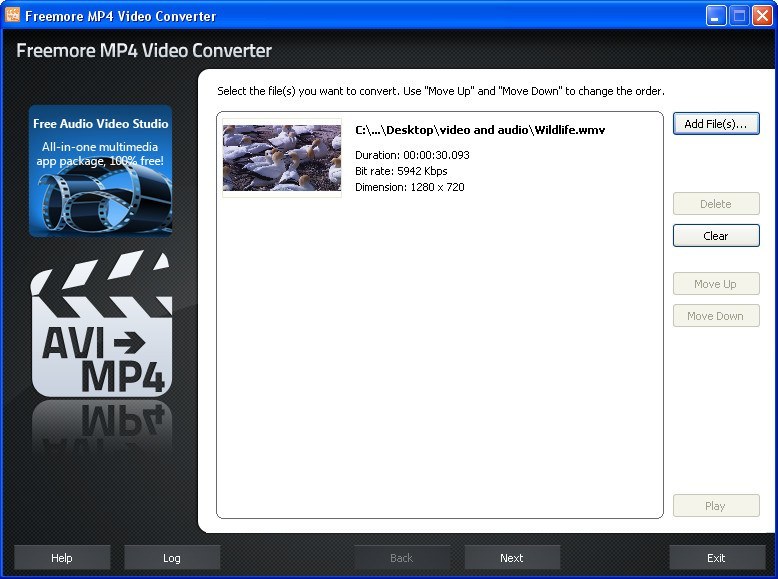Click the Duration: 00:00:30.093 text
The height and width of the screenshot is (579, 778).
[412, 155]
